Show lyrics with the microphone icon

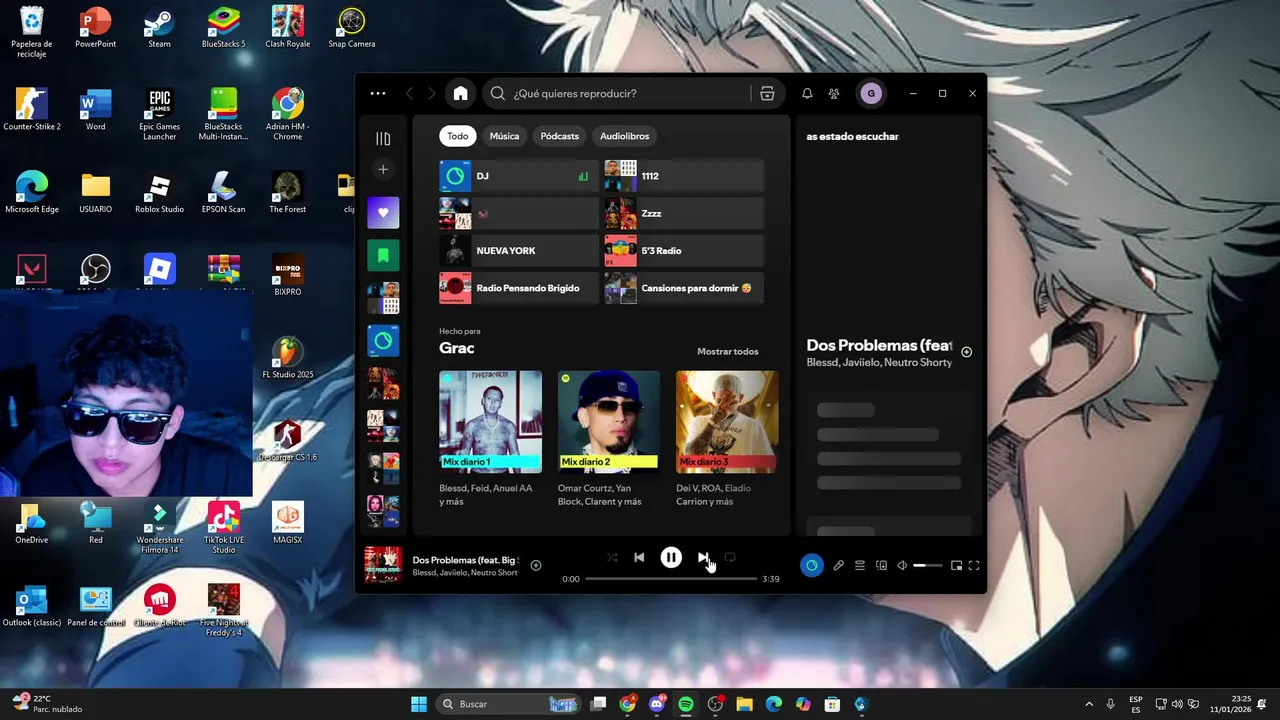[x=838, y=566]
